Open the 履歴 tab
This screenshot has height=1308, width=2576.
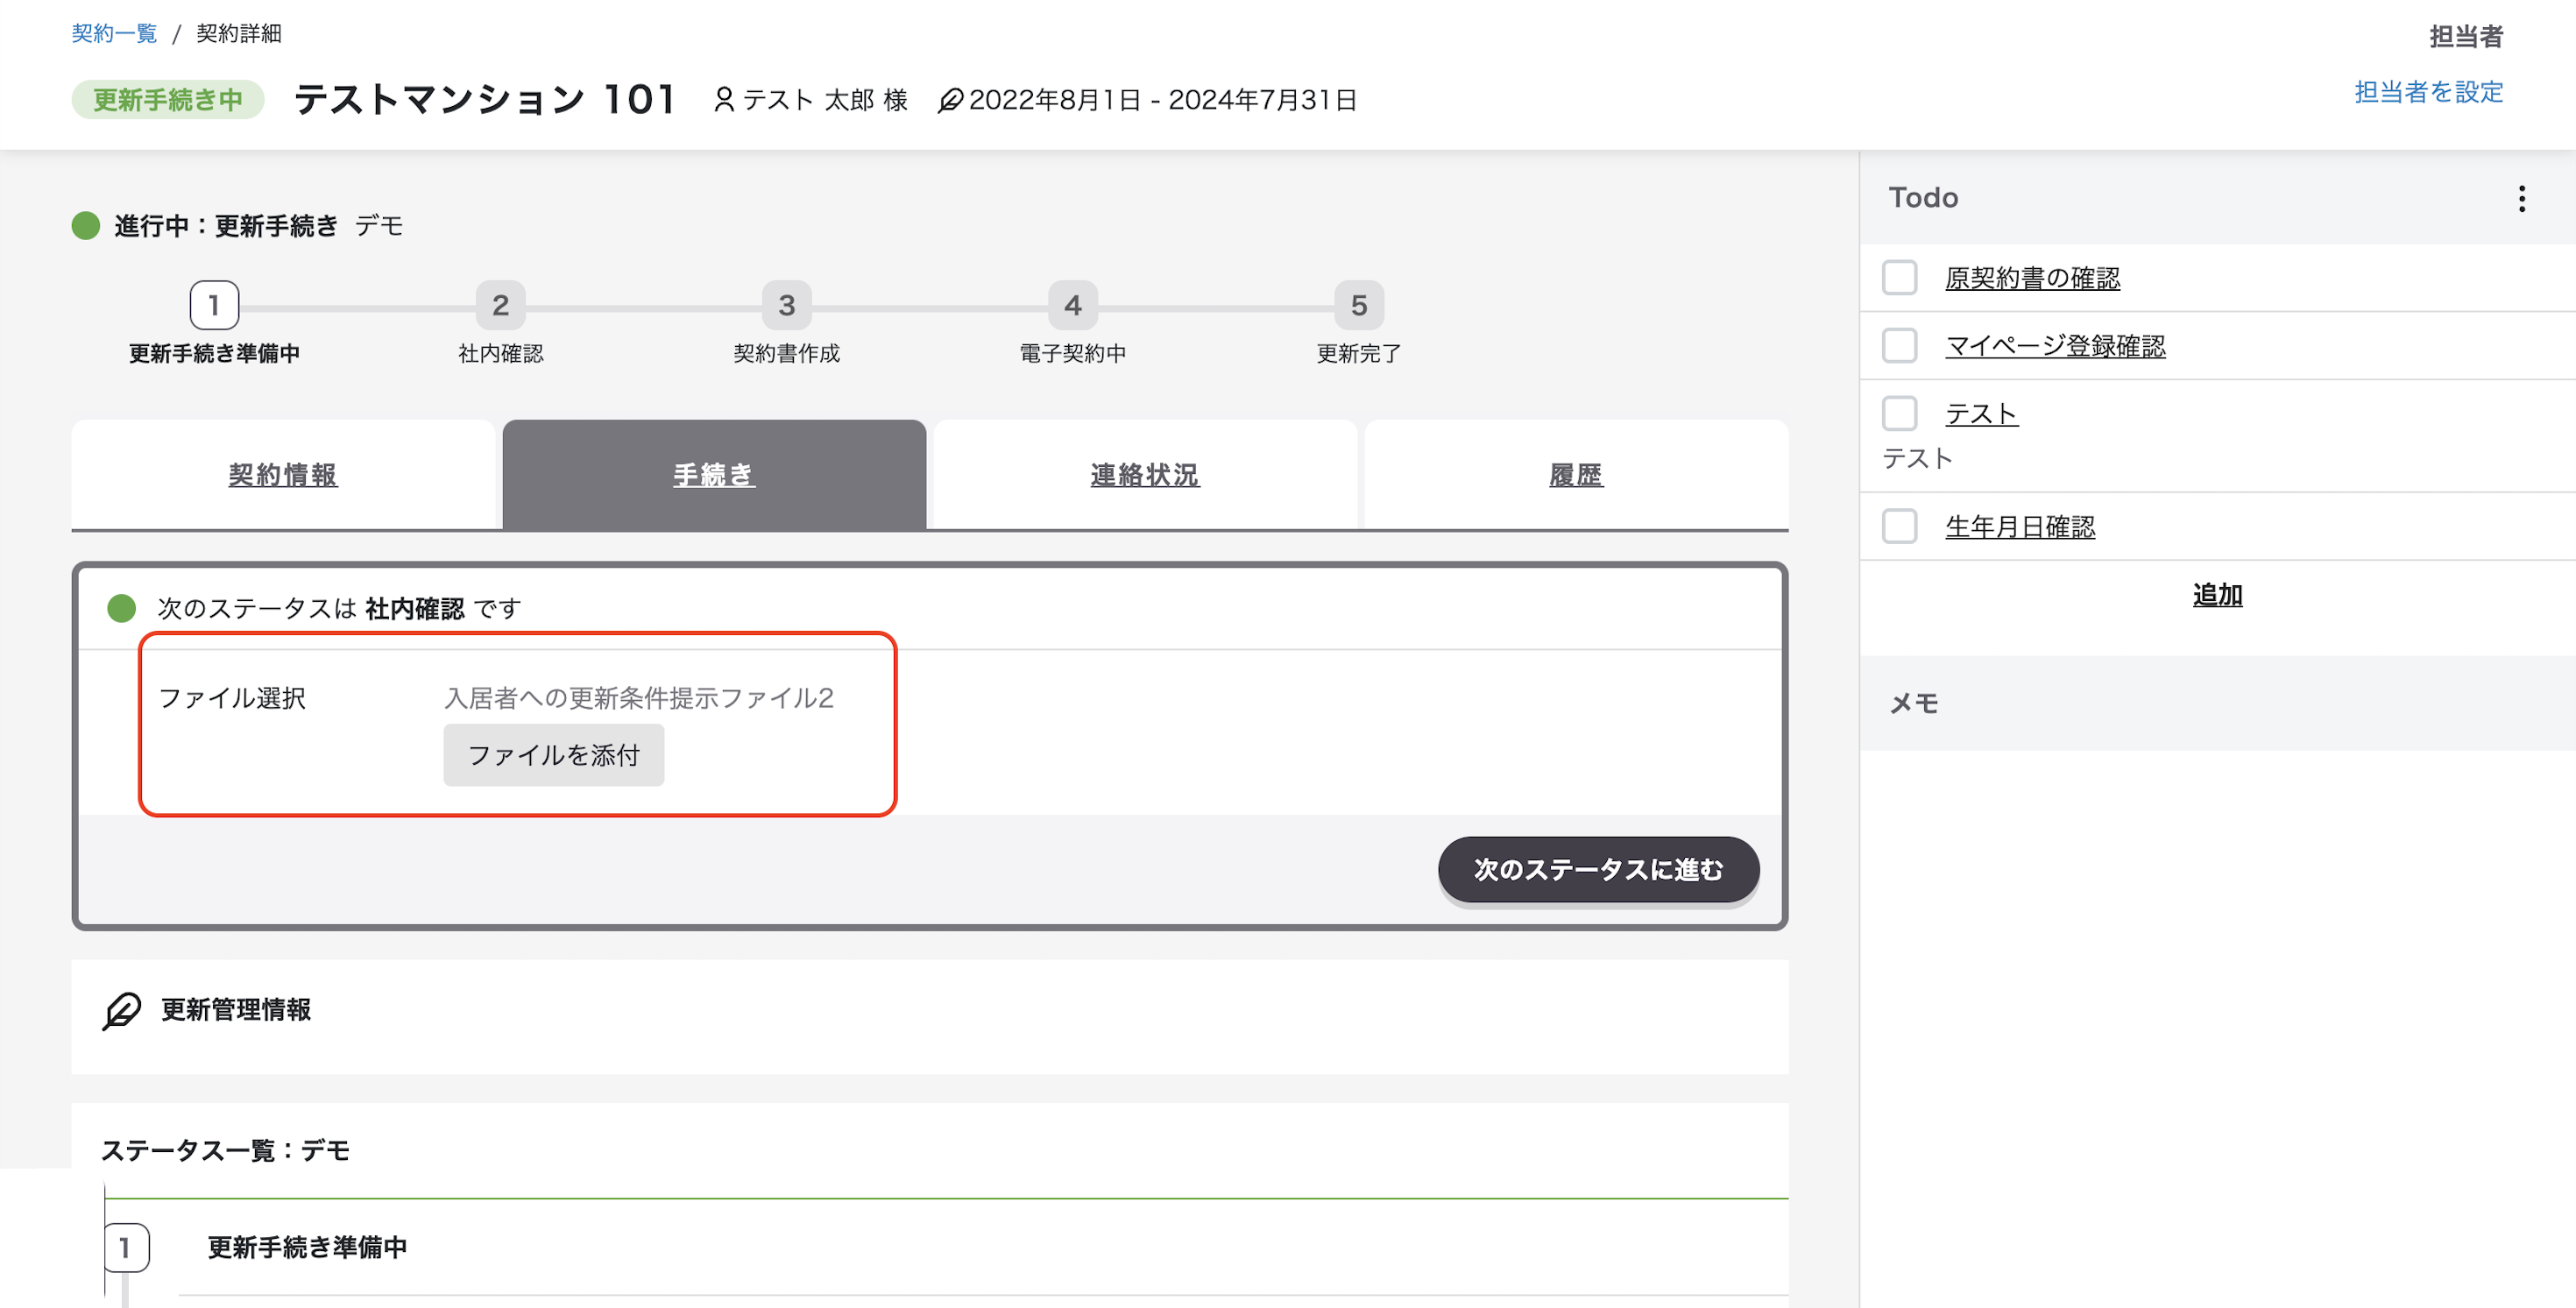click(1576, 475)
